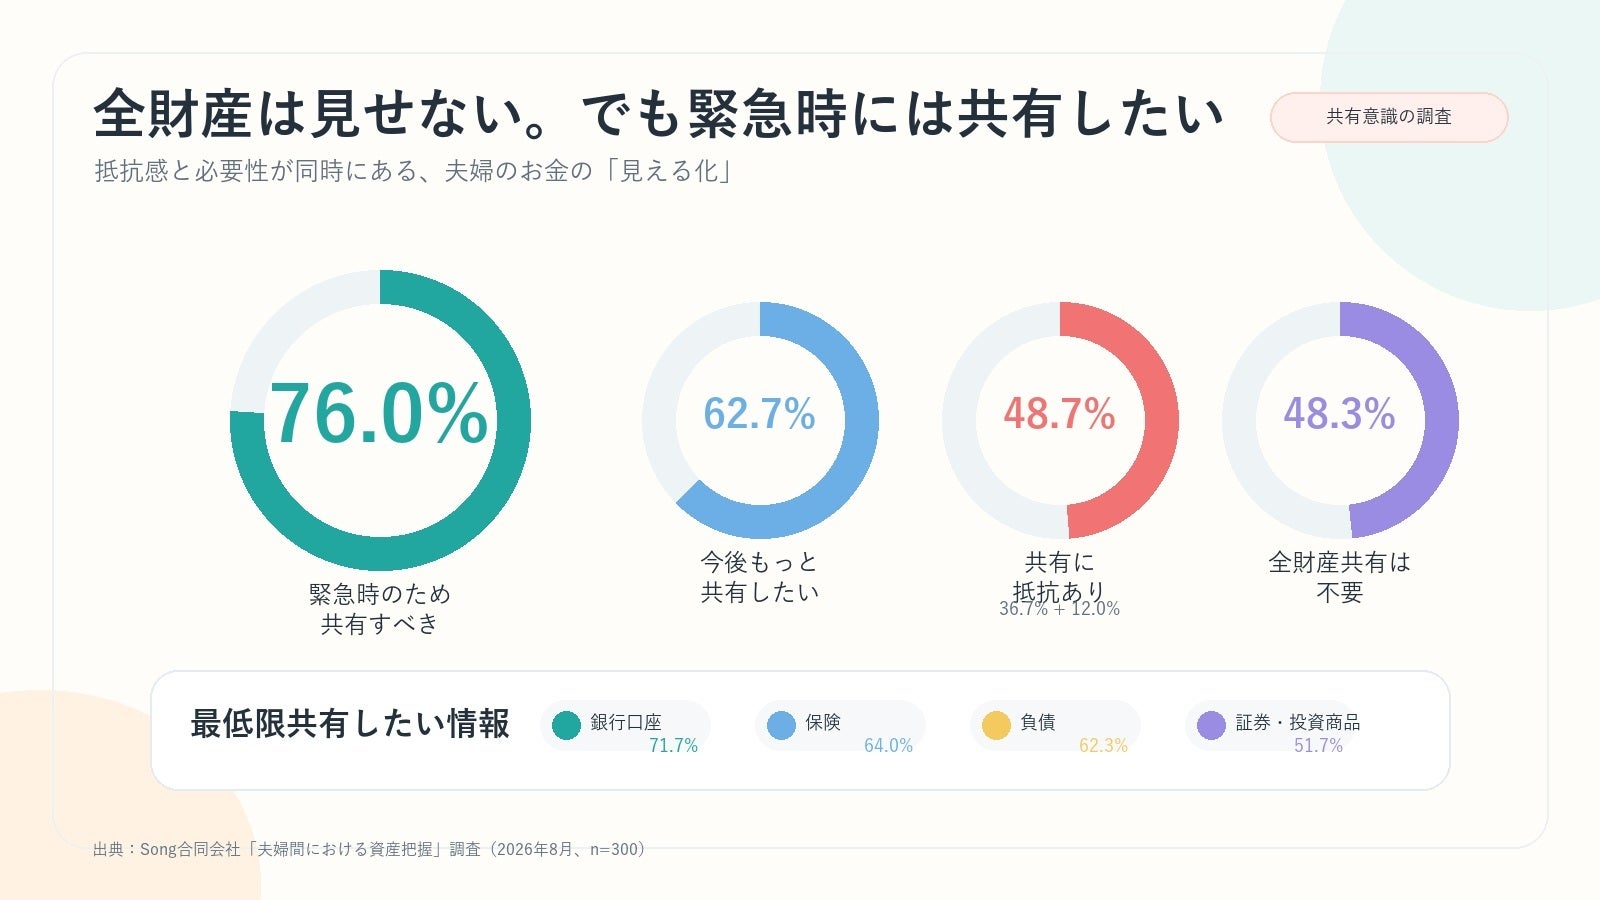
Task: Select the red 48.7% donut chart
Action: [x=1060, y=420]
